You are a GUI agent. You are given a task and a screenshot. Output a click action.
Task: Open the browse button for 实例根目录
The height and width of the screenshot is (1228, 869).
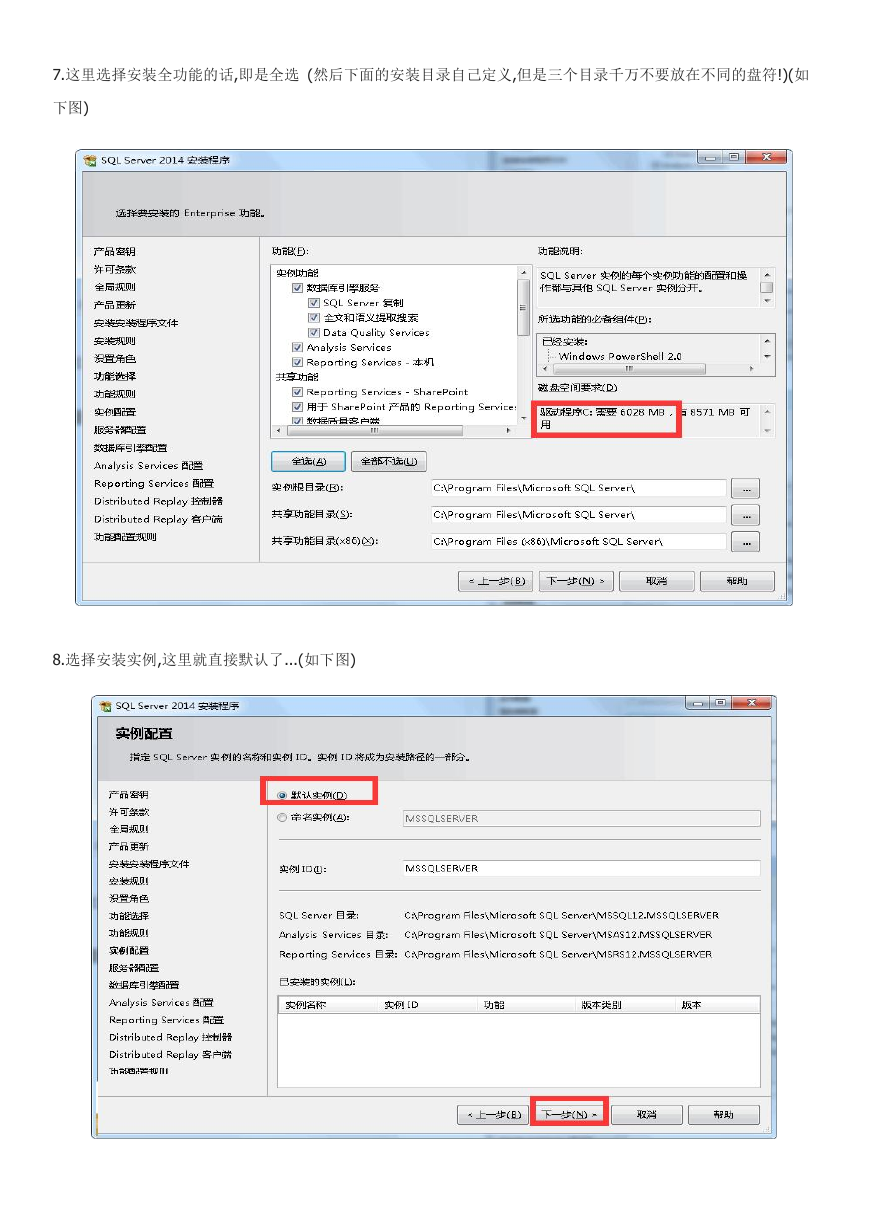[x=745, y=488]
